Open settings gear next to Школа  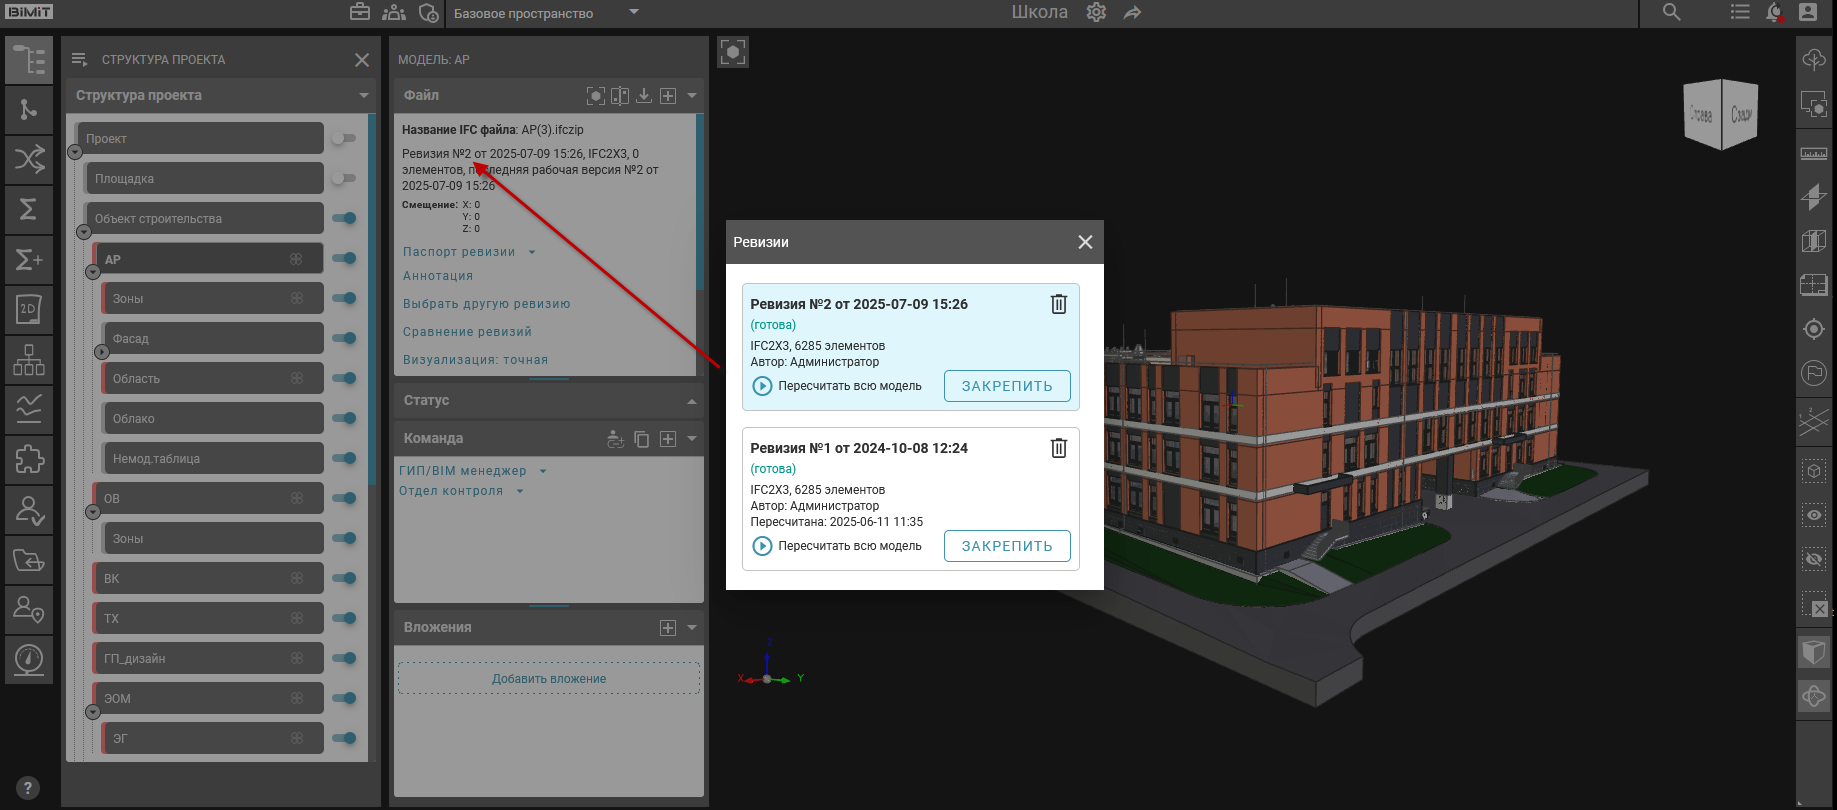(x=1096, y=13)
